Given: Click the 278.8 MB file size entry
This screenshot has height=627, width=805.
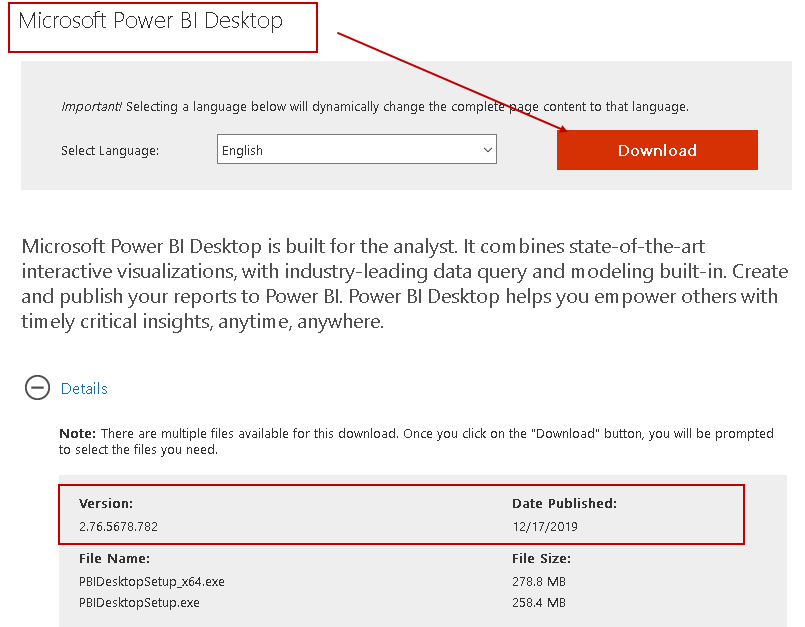Looking at the screenshot, I should point(539,580).
